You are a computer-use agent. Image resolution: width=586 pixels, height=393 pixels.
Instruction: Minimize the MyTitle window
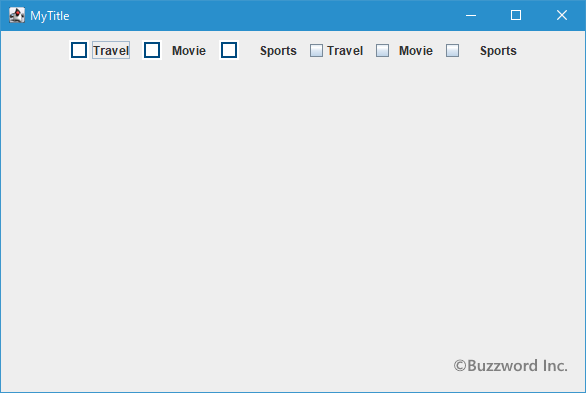[x=471, y=15]
